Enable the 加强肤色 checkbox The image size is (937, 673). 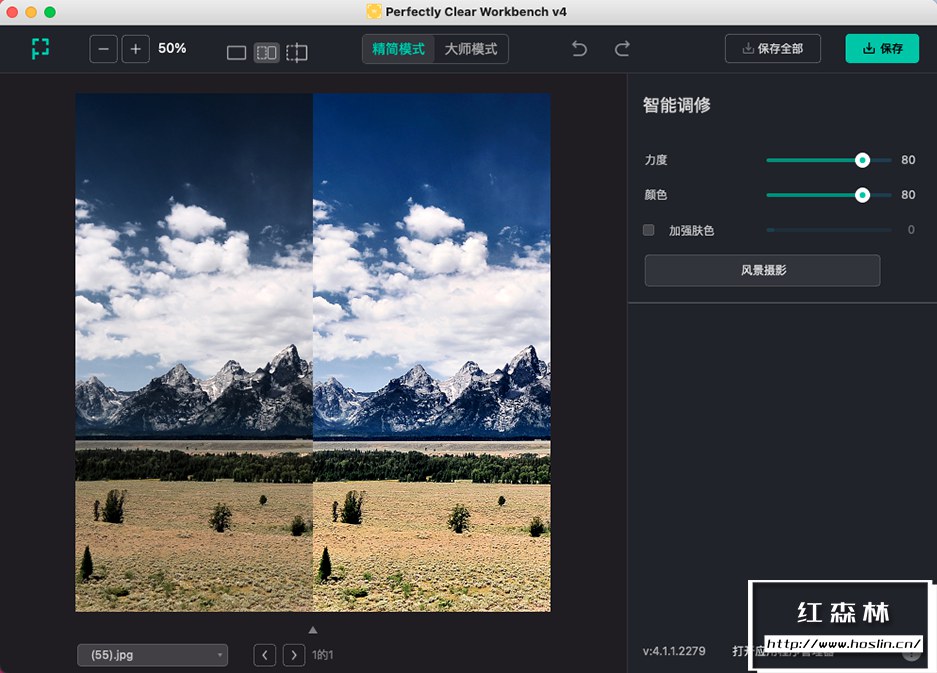(646, 230)
